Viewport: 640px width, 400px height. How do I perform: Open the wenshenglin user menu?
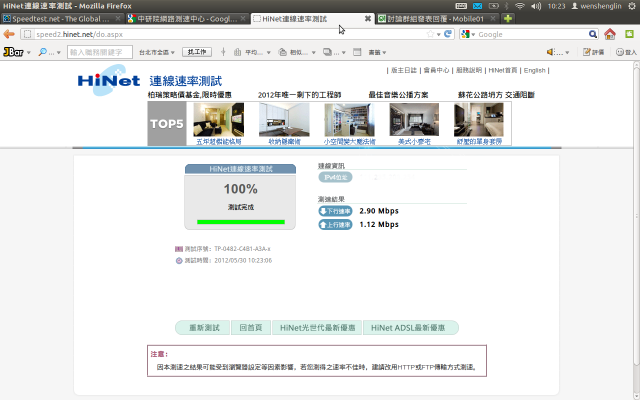[596, 6]
